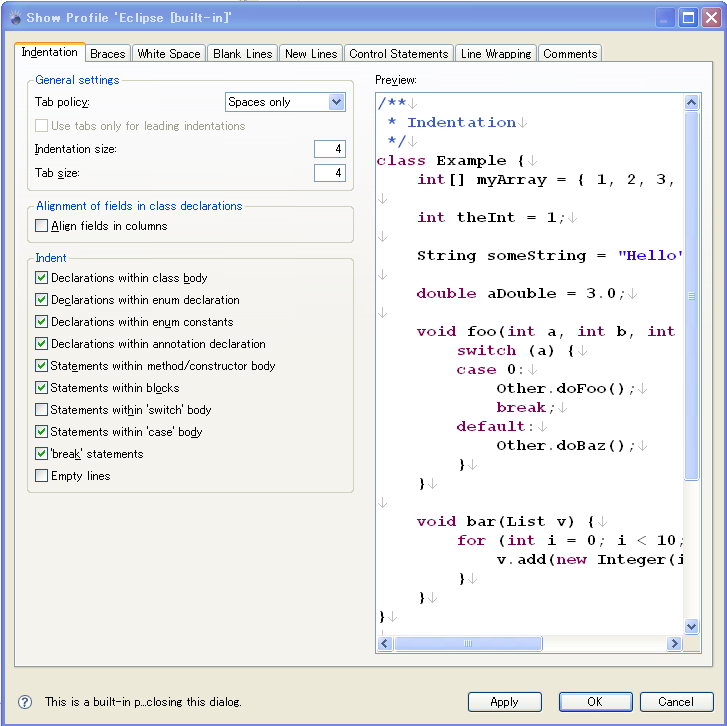Click 'double aDouble = 3.0;' in preview
This screenshot has height=726, width=727.
521,293
